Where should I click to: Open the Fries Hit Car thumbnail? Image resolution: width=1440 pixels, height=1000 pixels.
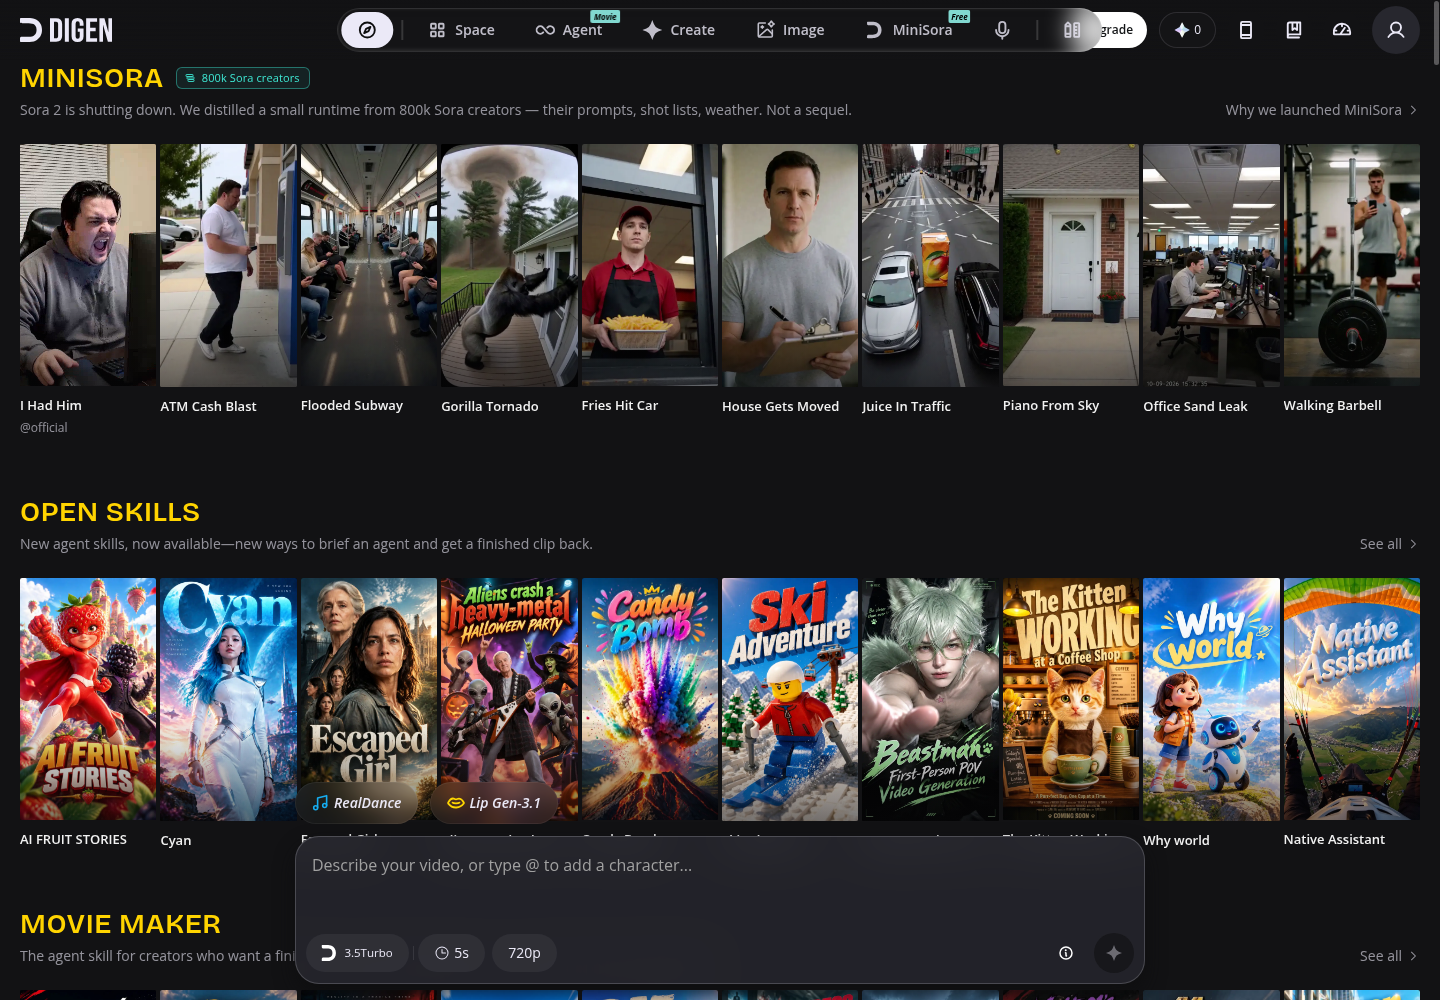point(650,265)
